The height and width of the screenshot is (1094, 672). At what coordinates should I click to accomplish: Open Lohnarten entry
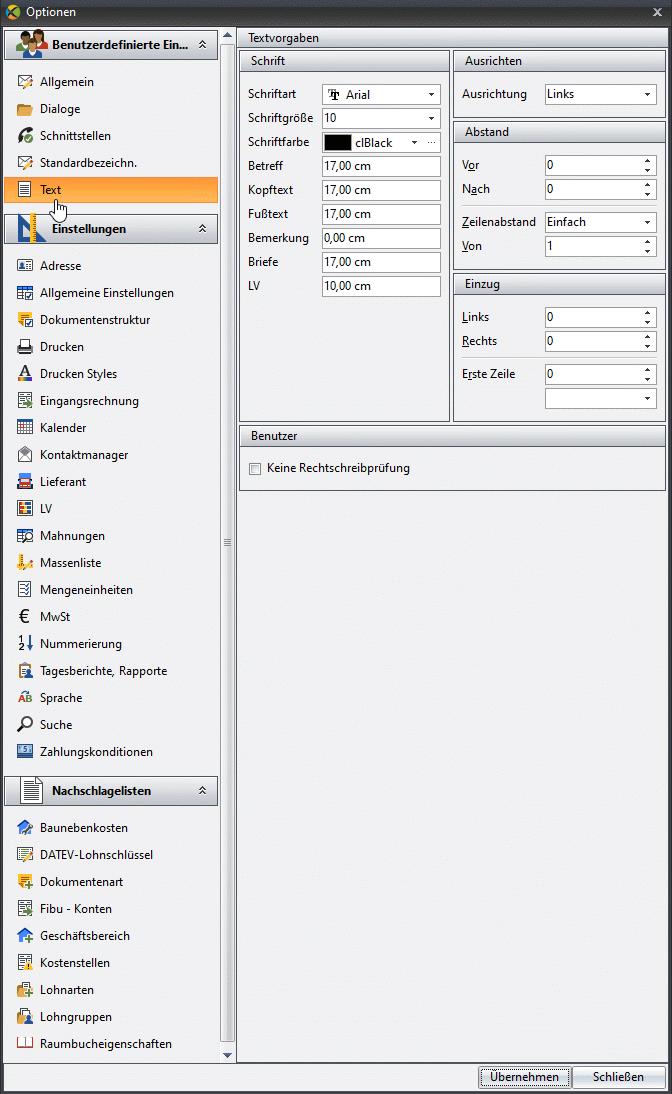click(66, 989)
